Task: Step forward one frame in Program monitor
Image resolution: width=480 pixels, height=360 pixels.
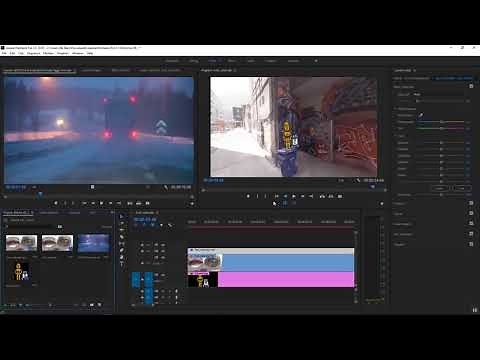Action: (302, 196)
